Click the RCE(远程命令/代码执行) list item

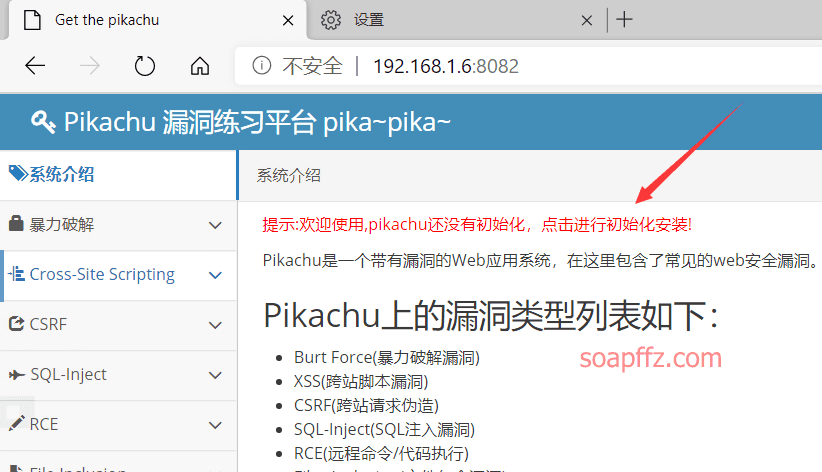coord(381,453)
